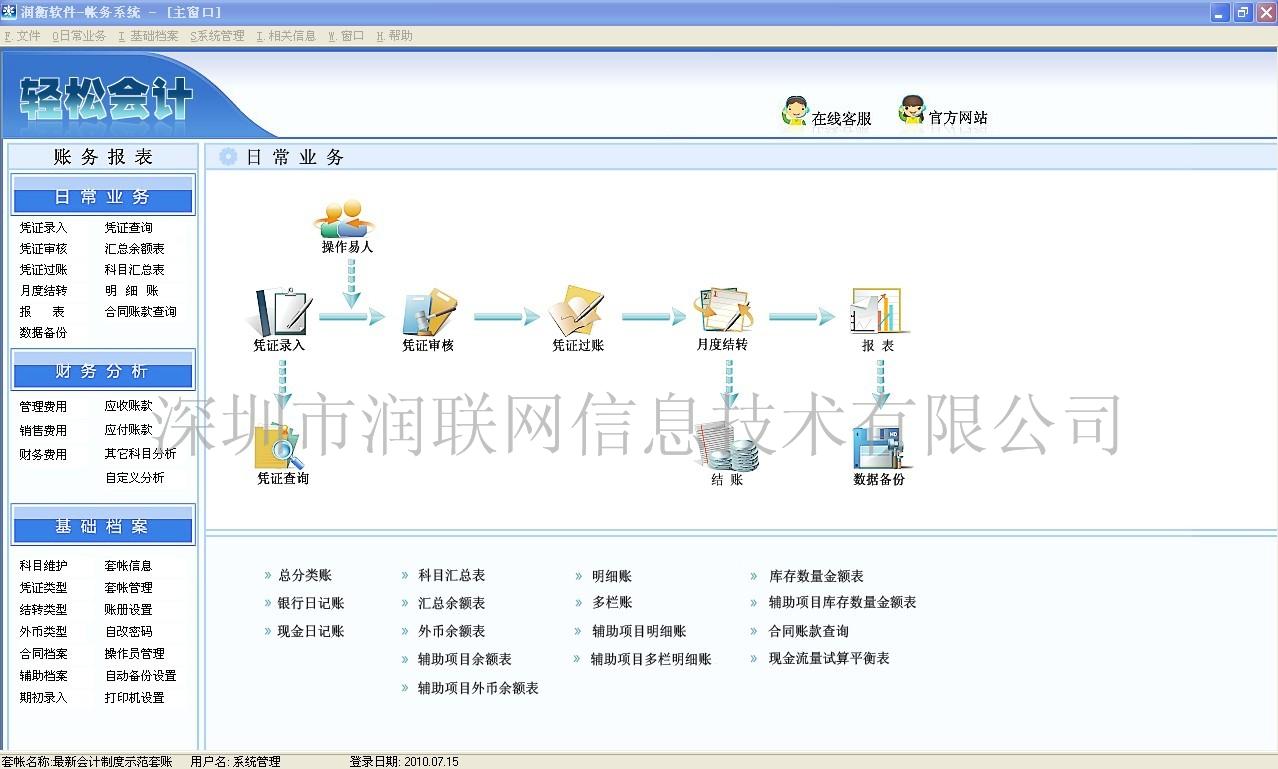Open 打印机设置
The width and height of the screenshot is (1278, 769).
click(x=135, y=698)
